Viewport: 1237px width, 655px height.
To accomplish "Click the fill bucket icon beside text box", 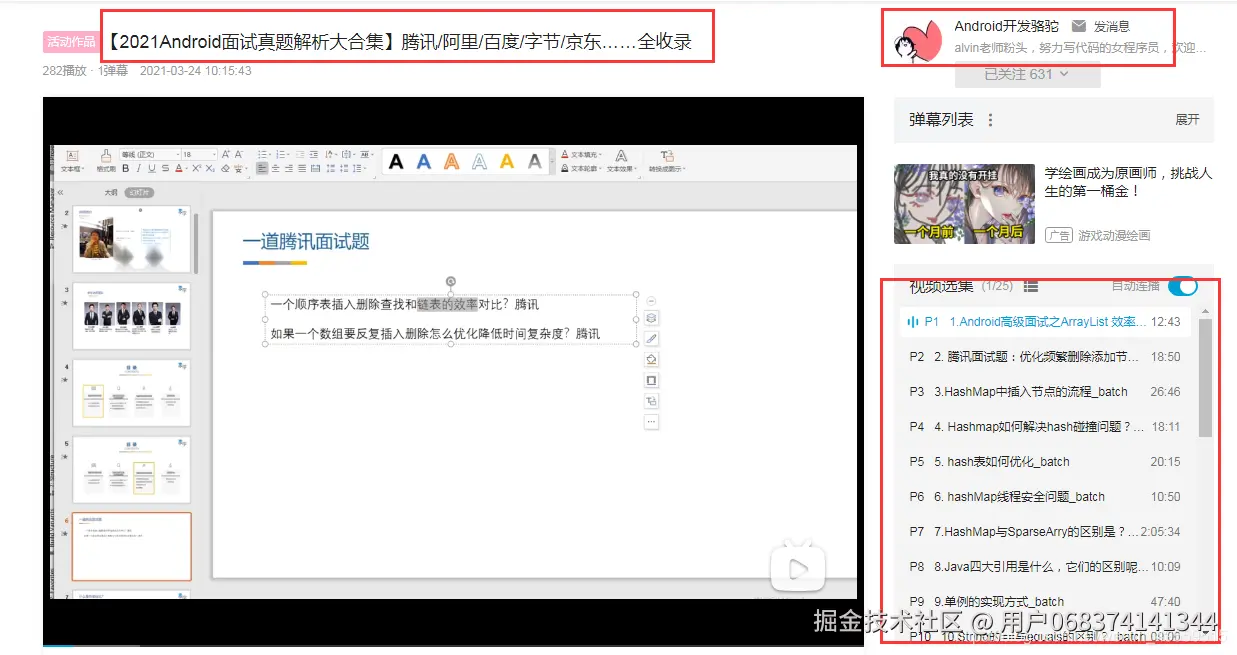I will (652, 359).
